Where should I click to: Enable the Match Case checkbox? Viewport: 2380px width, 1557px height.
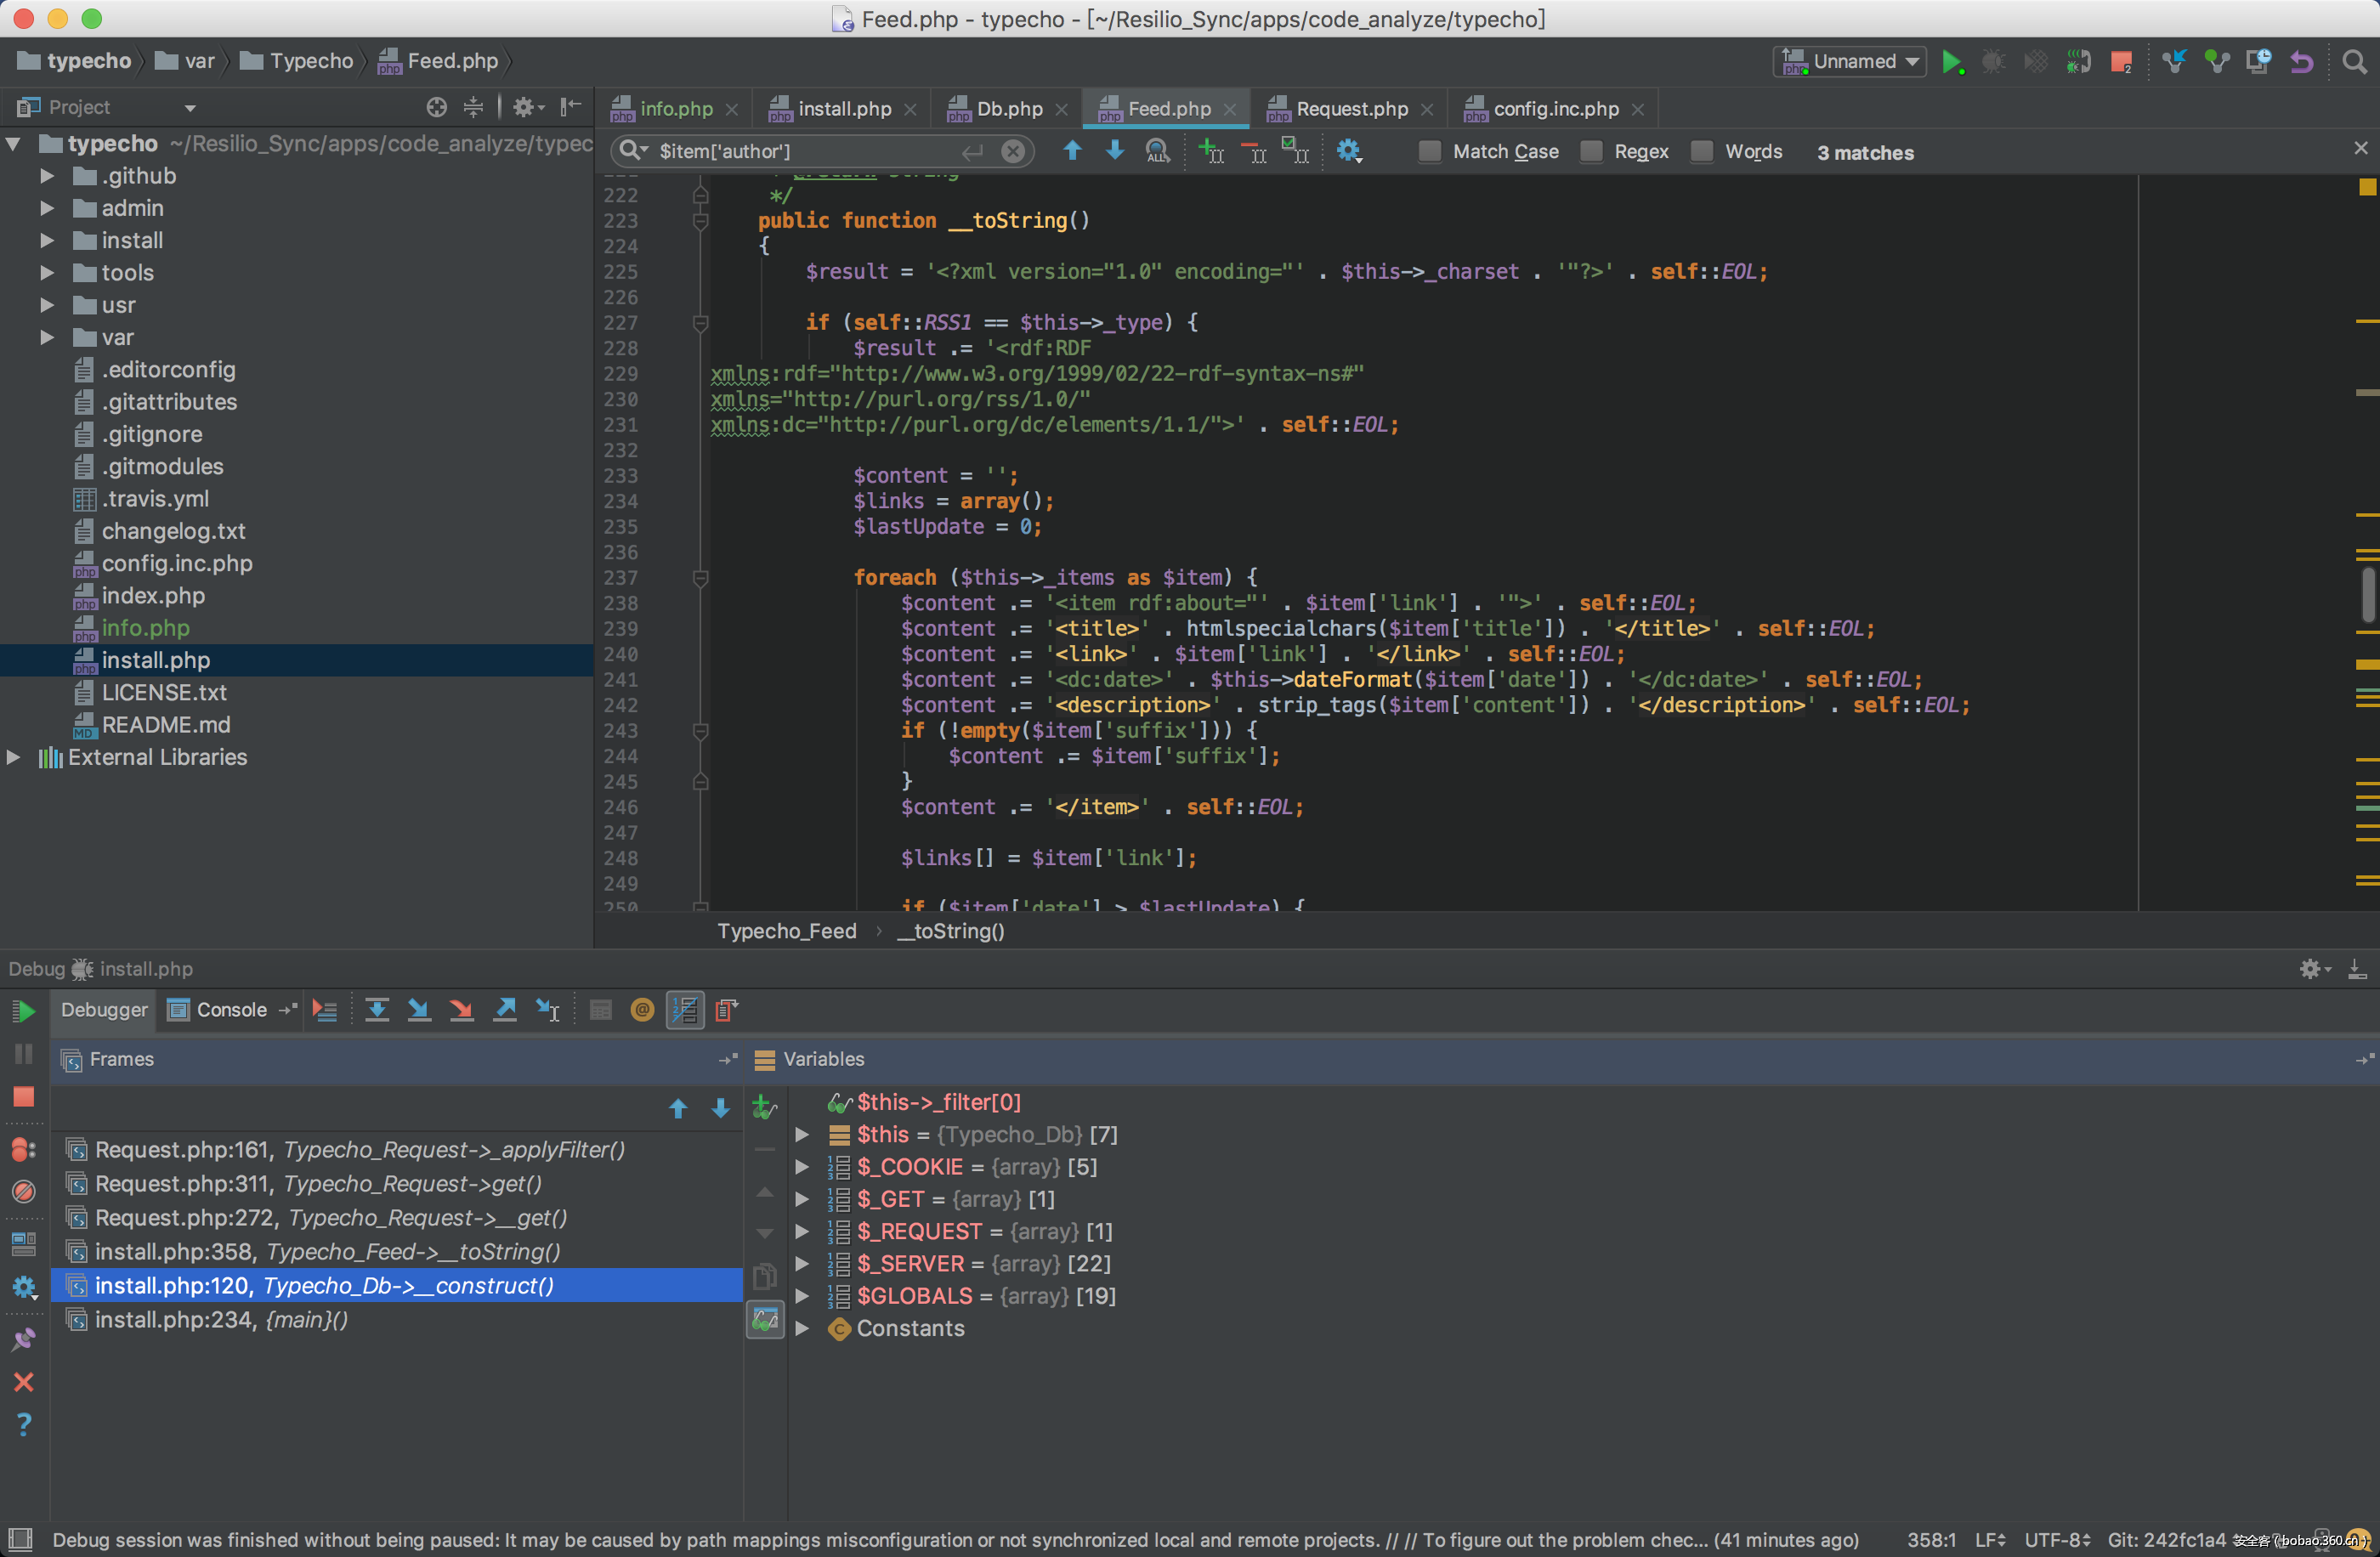[1430, 152]
